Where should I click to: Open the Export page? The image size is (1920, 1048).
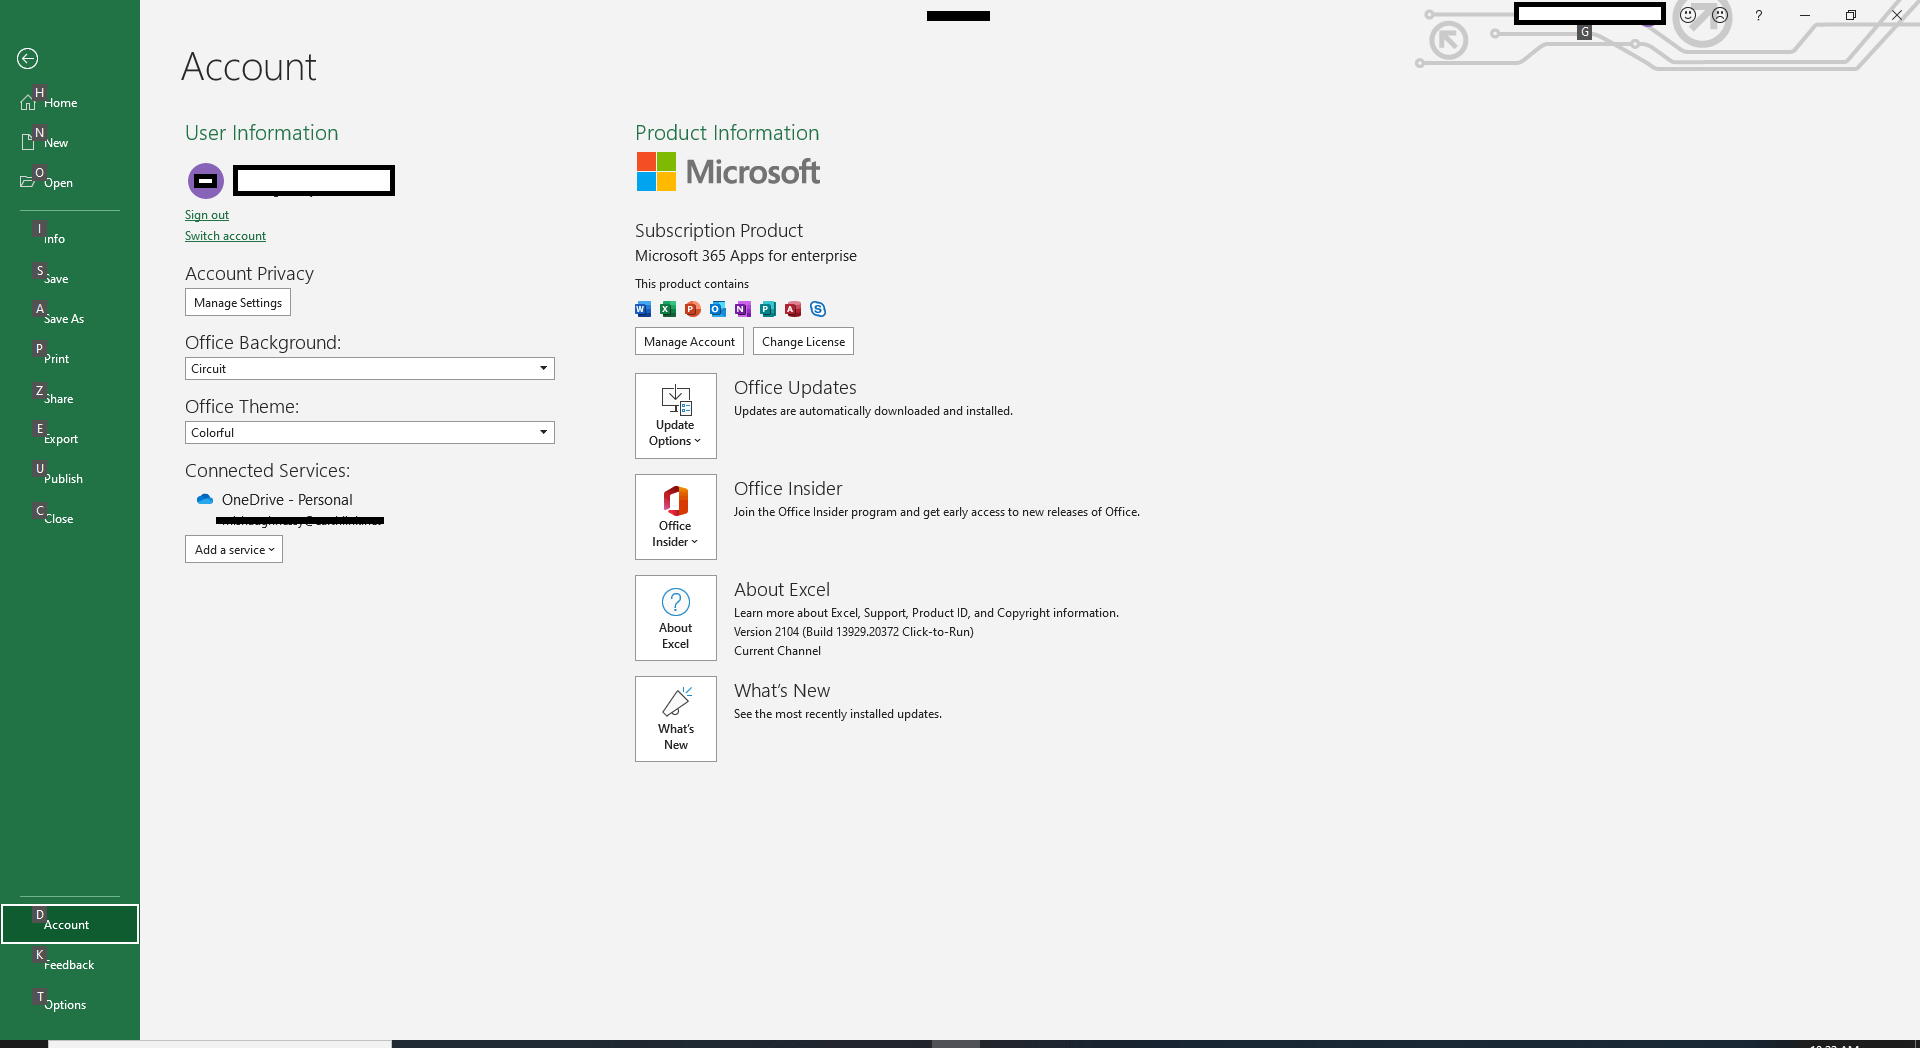70,438
